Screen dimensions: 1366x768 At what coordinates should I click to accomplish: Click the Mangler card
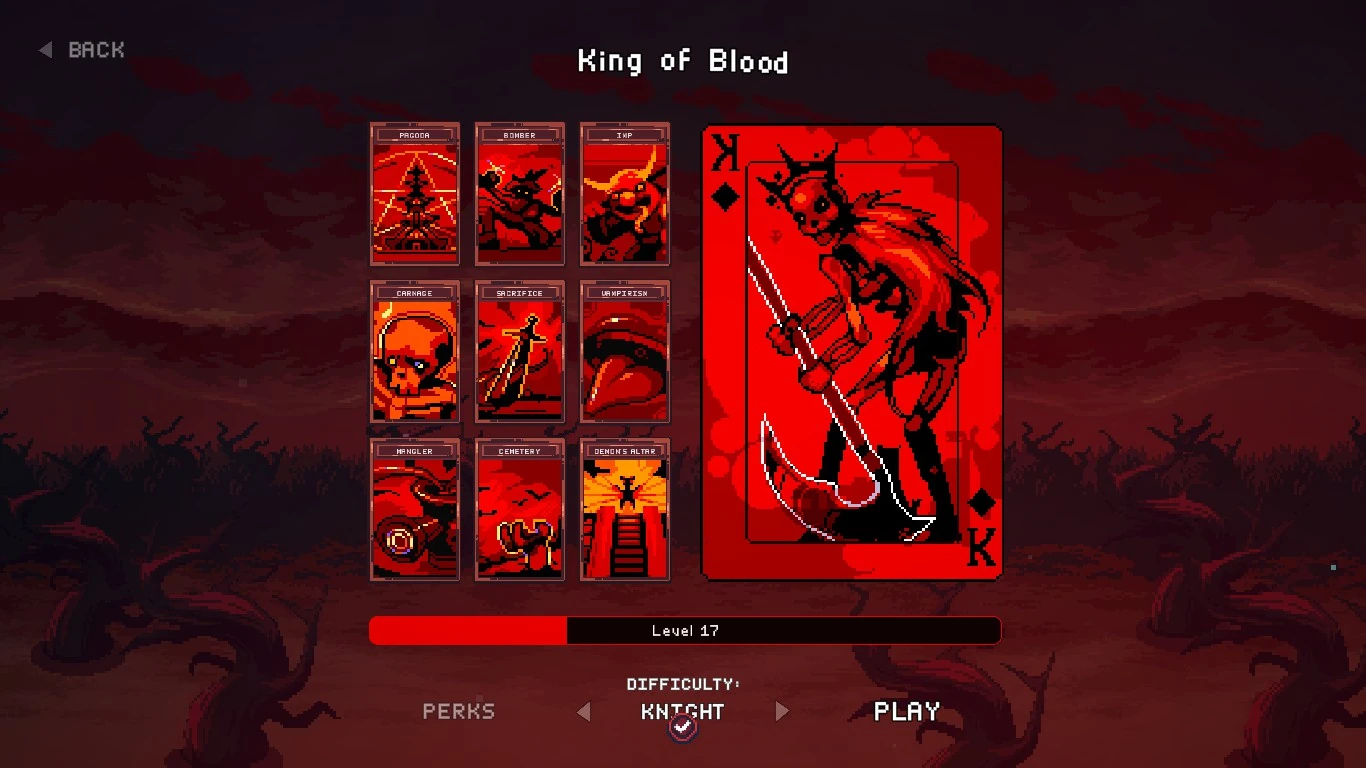pos(415,510)
